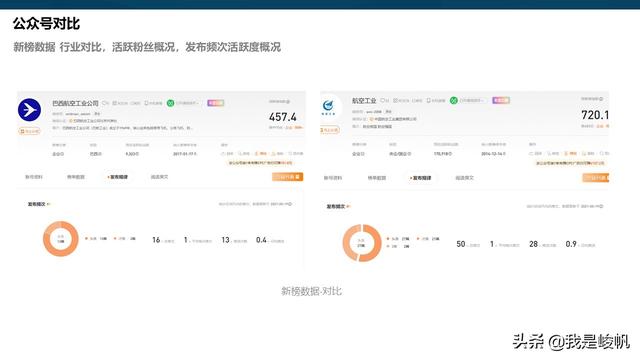Select 发布规律 tab in 巴西航空工业公司 panel
Viewport: 640px width, 360px height.
[118, 177]
